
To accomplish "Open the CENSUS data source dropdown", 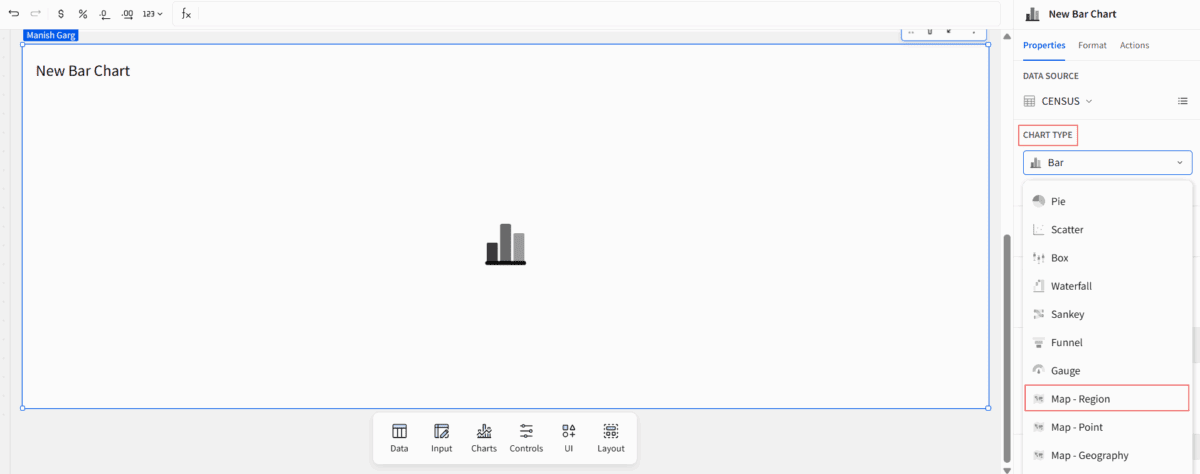I will 1067,101.
